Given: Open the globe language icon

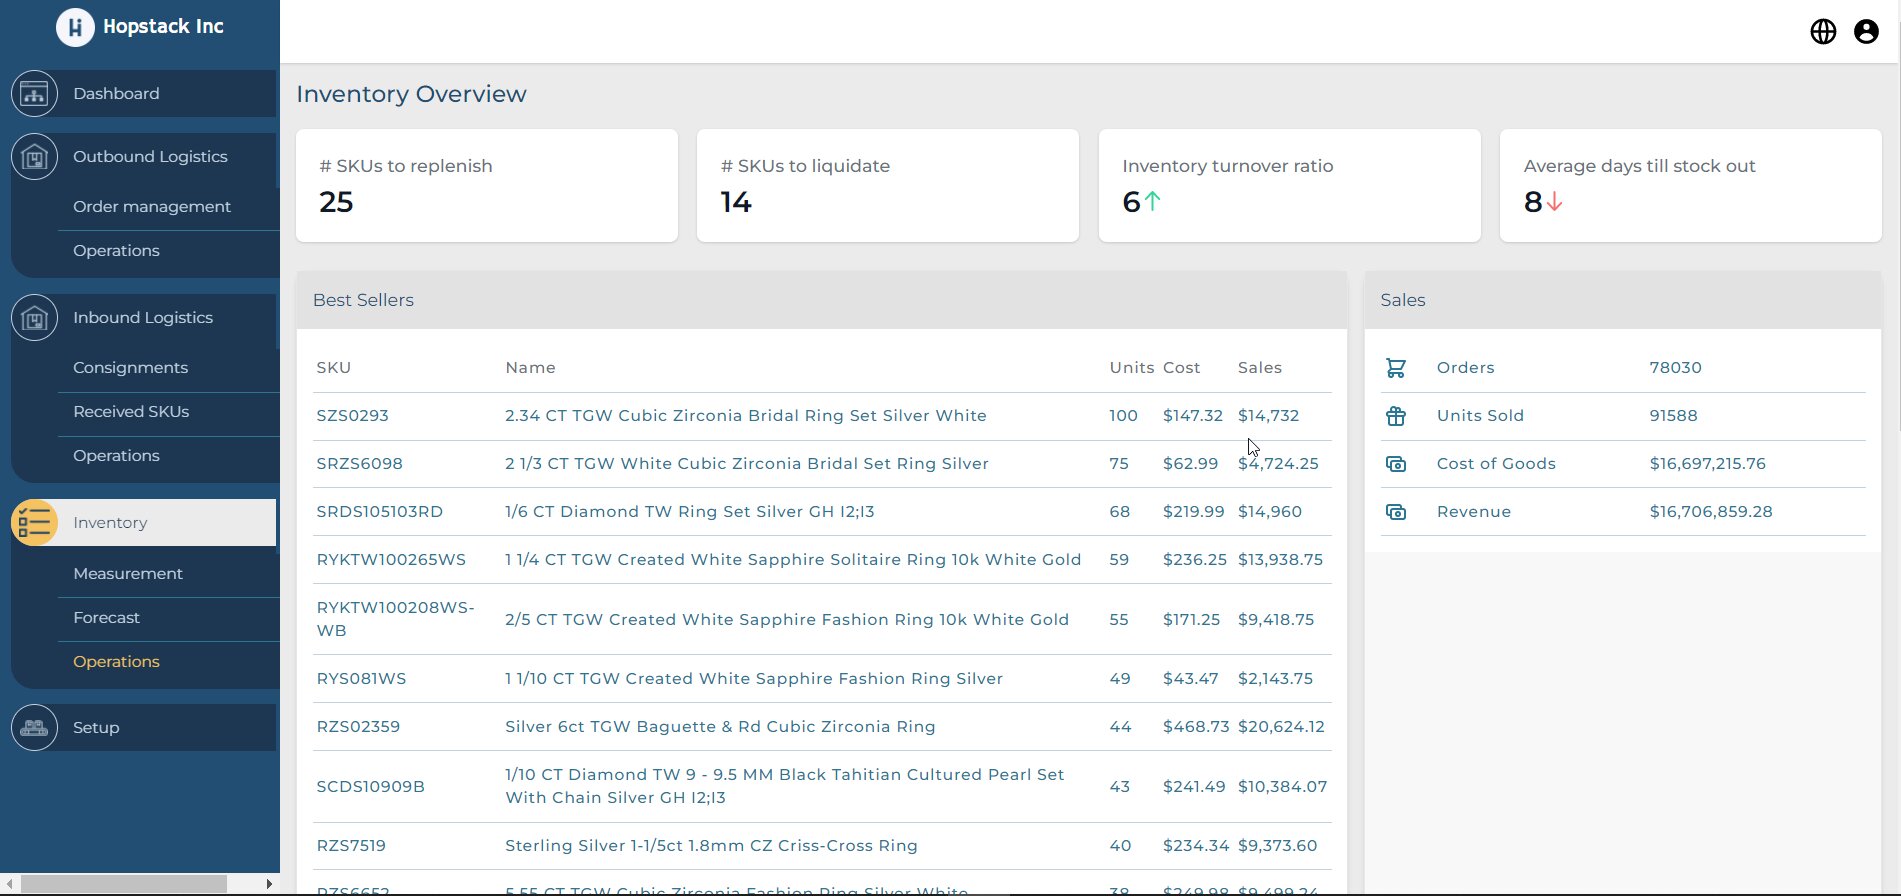Looking at the screenshot, I should (x=1823, y=32).
